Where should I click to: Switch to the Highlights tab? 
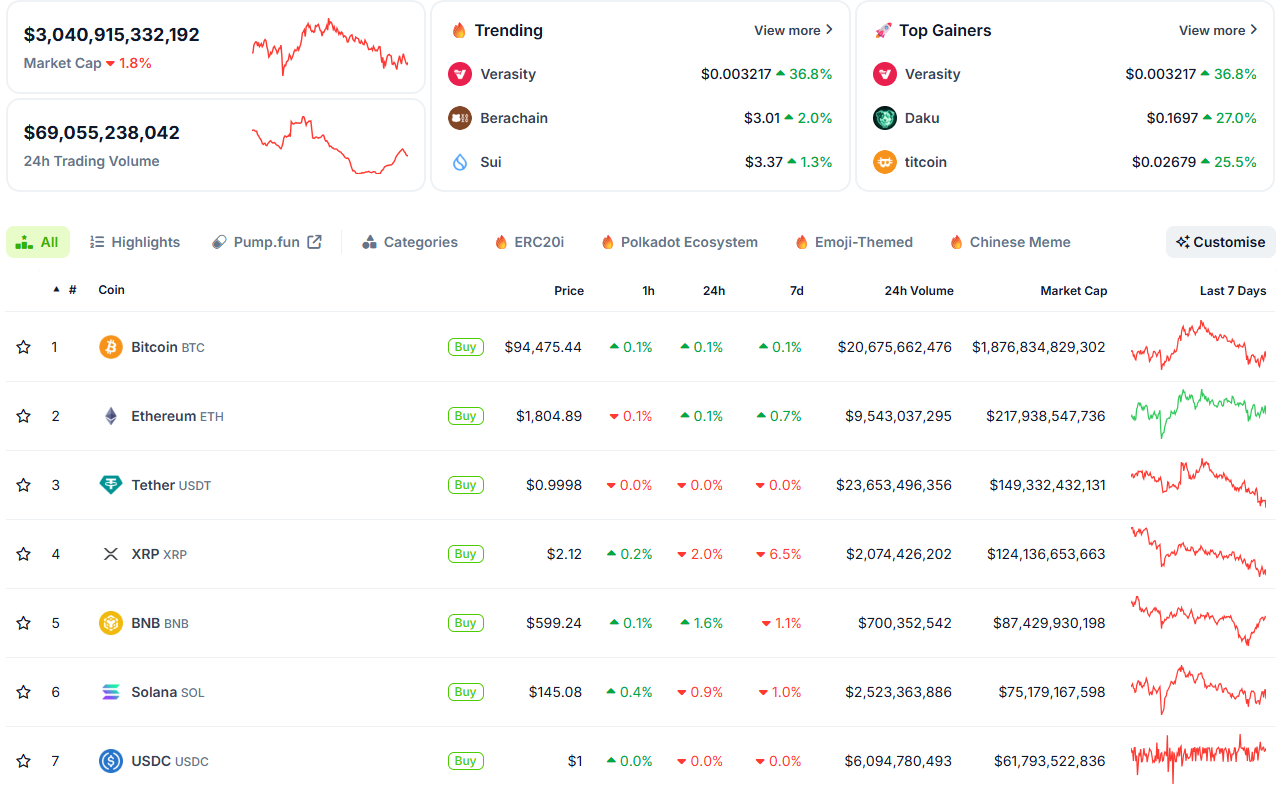pyautogui.click(x=135, y=242)
